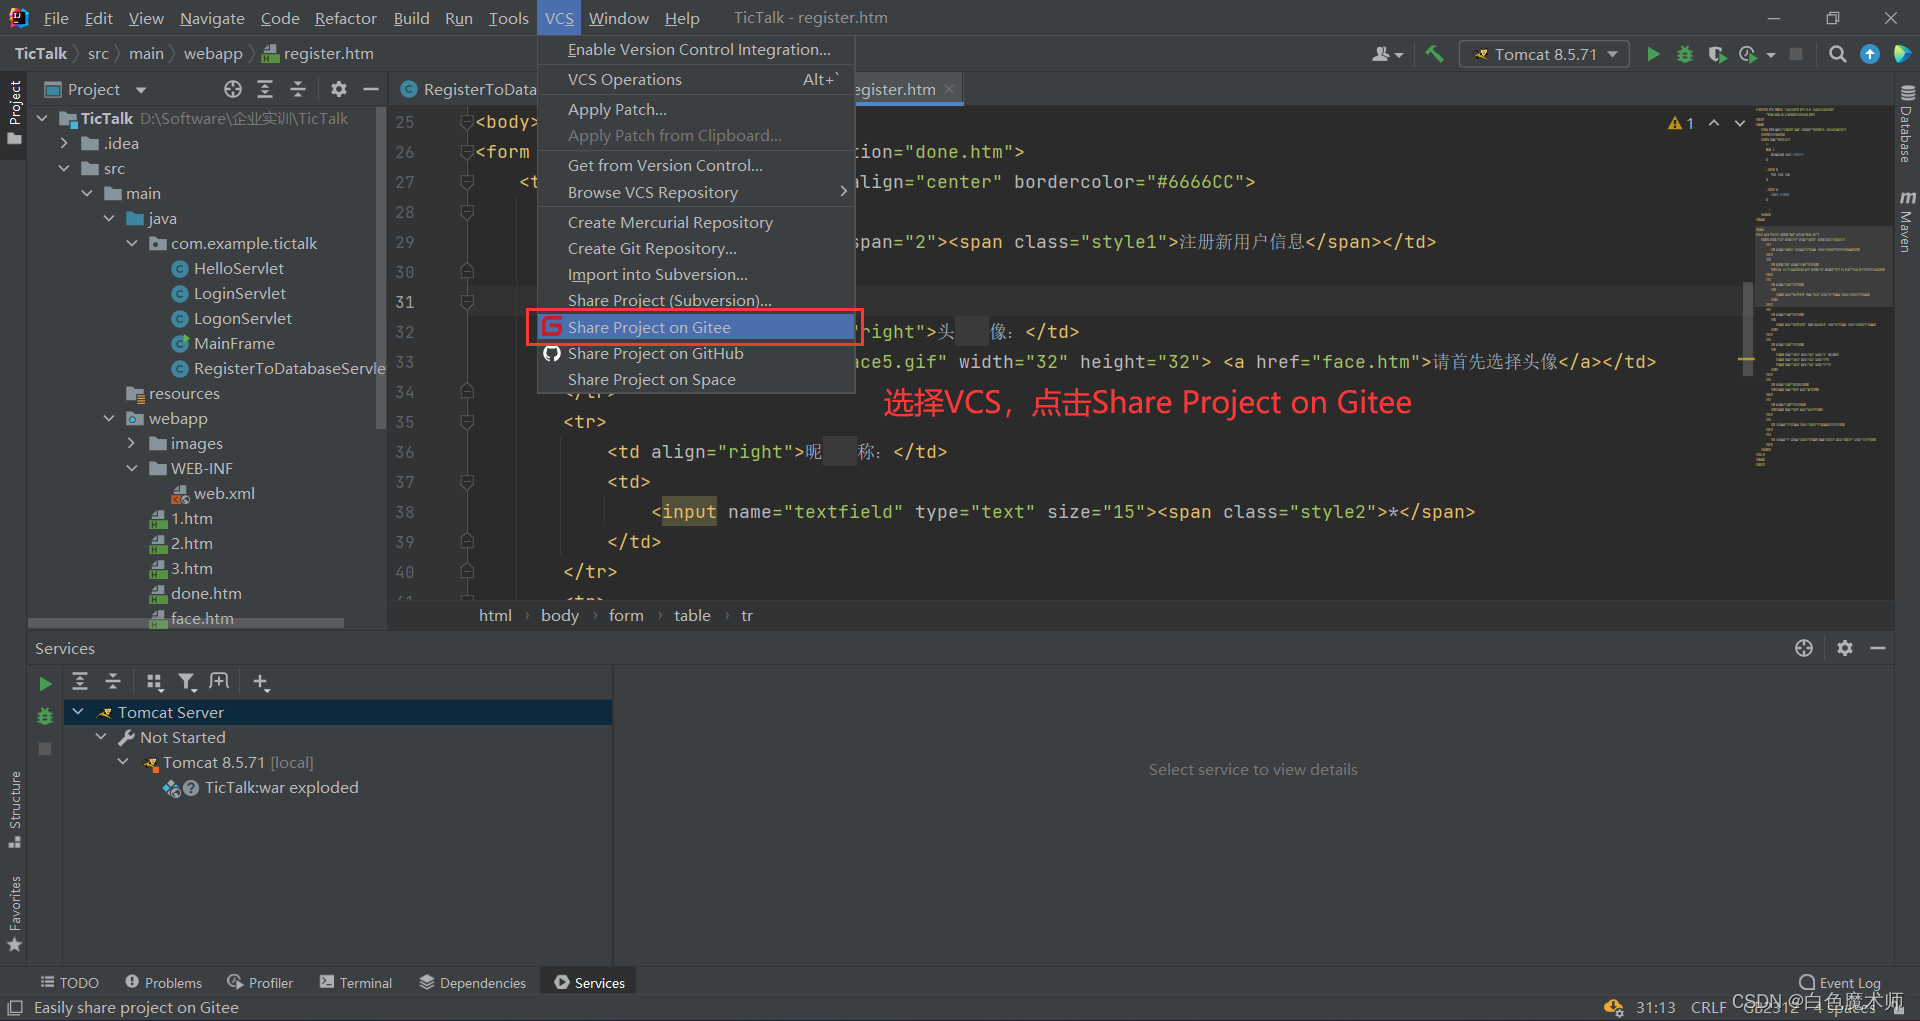Toggle the Favorites tool window sidebar button
Image resolution: width=1920 pixels, height=1021 pixels.
click(14, 914)
